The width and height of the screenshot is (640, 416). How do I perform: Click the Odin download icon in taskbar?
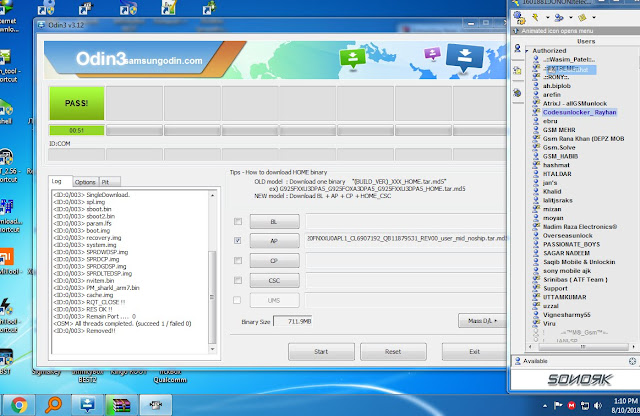click(87, 405)
